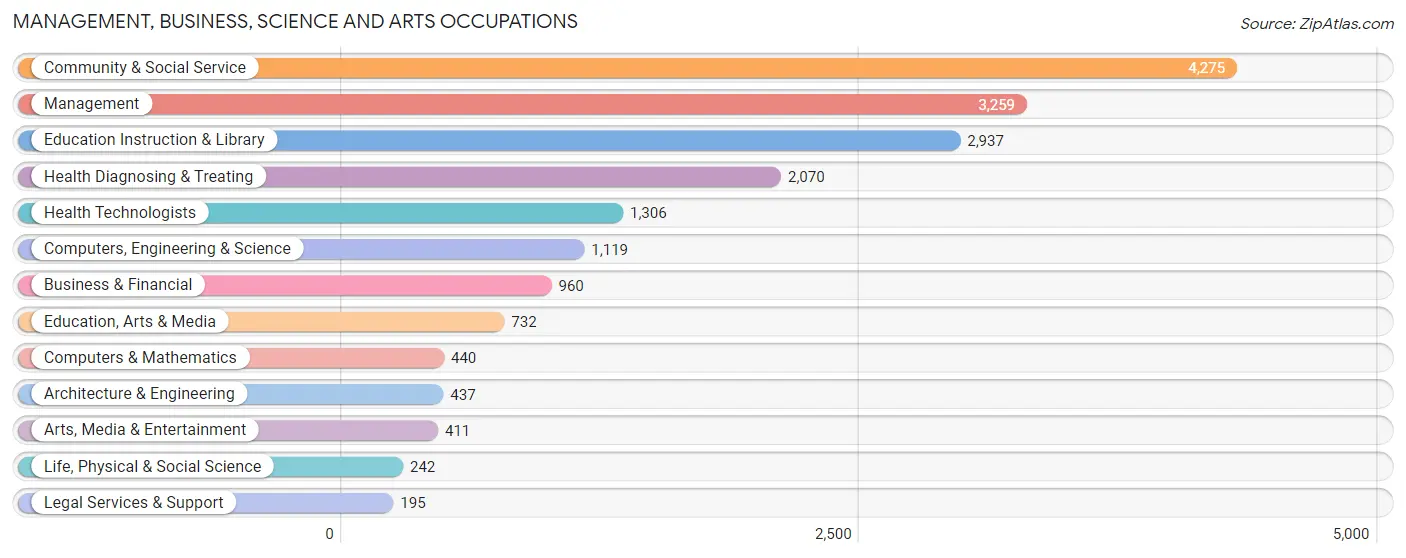The width and height of the screenshot is (1406, 558).
Task: Select the orange 4,275 bar
Action: tap(627, 68)
